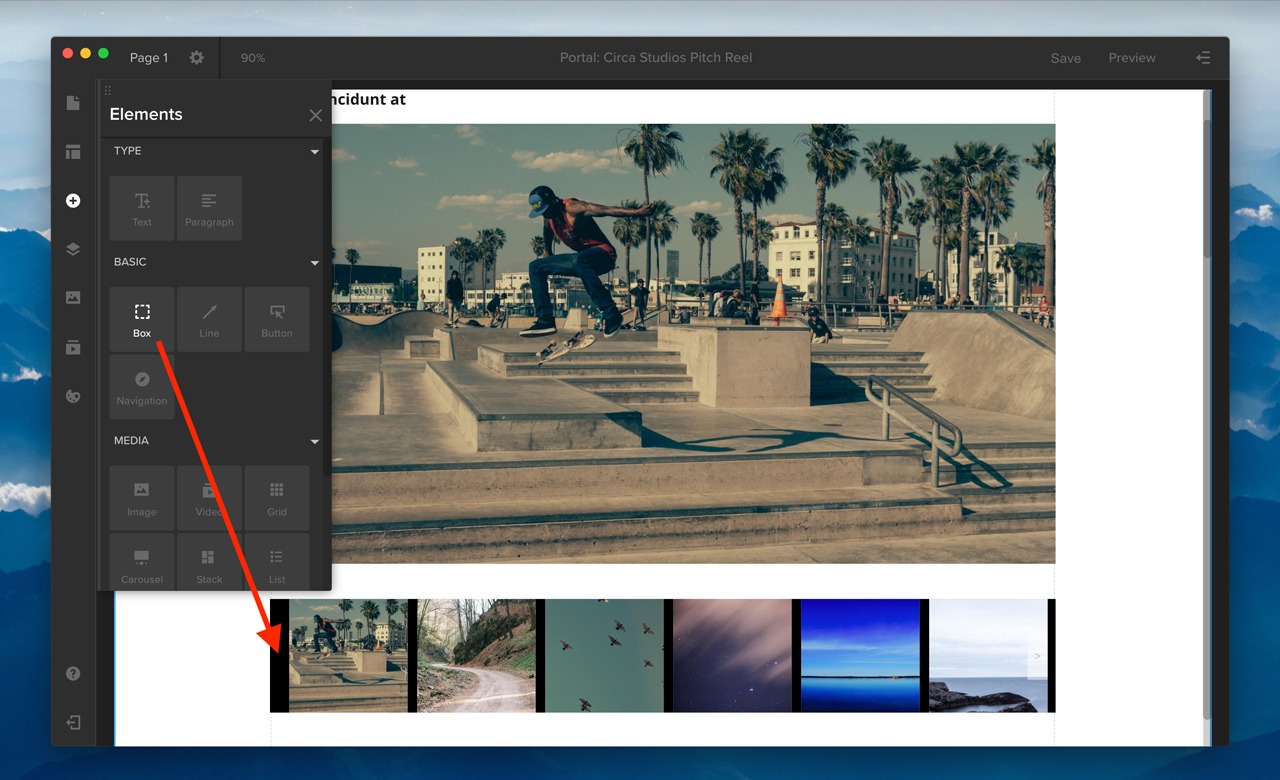Open the video media sidebar icon
1280x780 pixels.
pyautogui.click(x=73, y=347)
